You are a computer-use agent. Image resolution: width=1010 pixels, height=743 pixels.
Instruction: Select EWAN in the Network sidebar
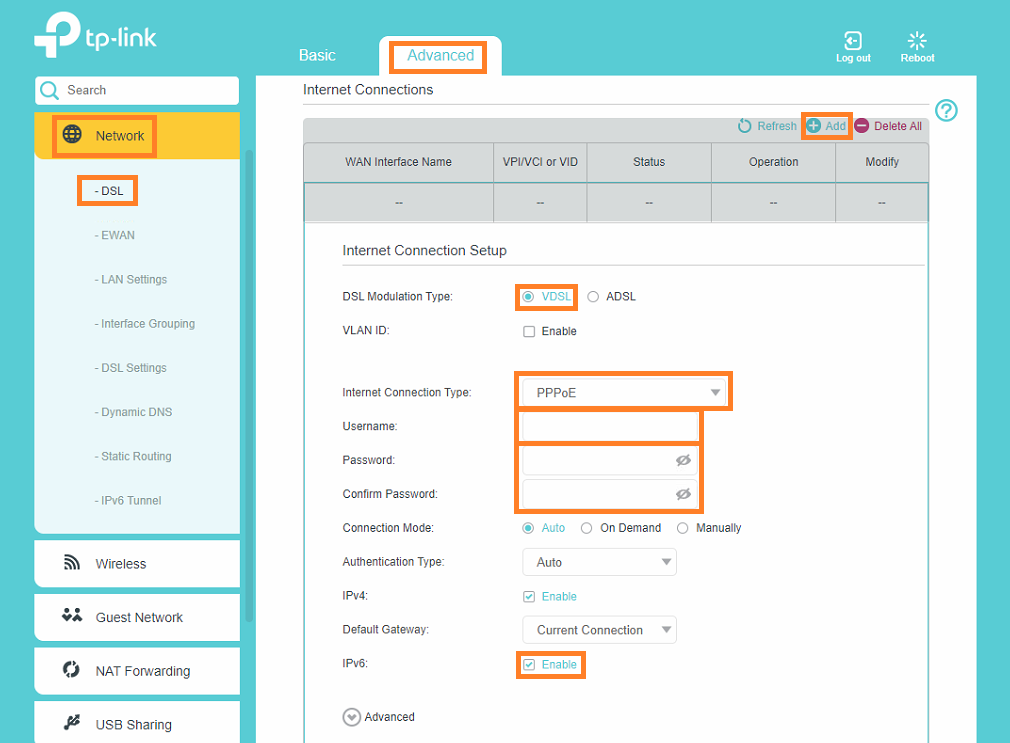[115, 235]
